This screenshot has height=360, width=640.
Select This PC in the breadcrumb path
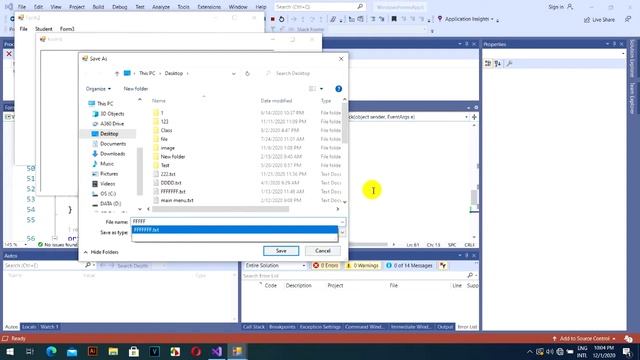click(147, 73)
